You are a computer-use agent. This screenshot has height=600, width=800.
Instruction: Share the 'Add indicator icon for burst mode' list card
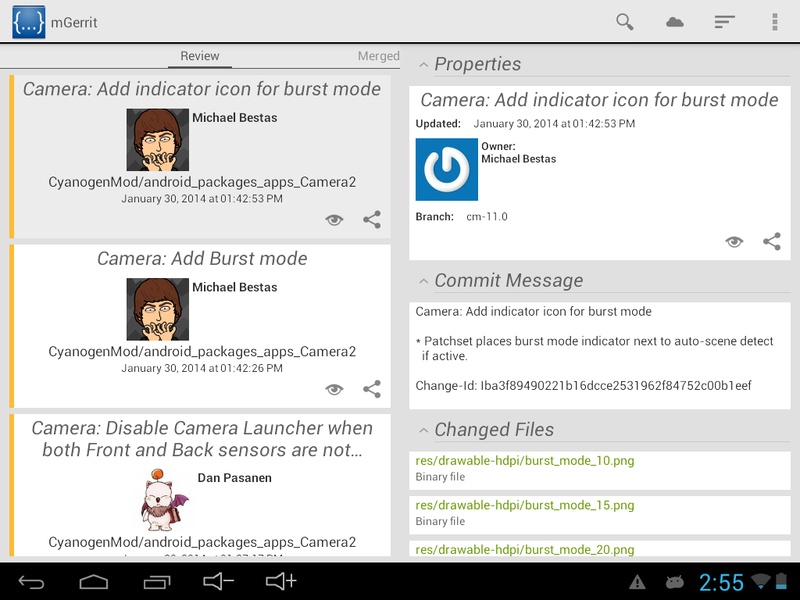372,219
